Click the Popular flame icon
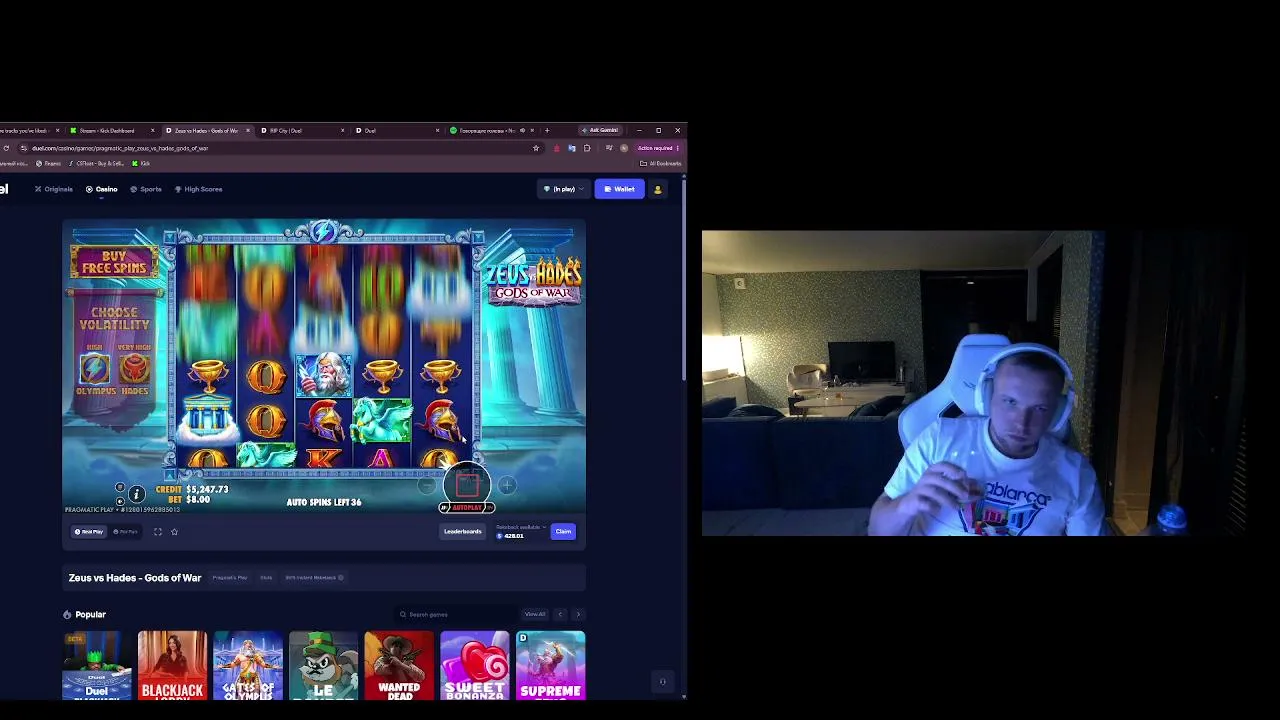Screen dimensions: 1280x720 coord(67,615)
